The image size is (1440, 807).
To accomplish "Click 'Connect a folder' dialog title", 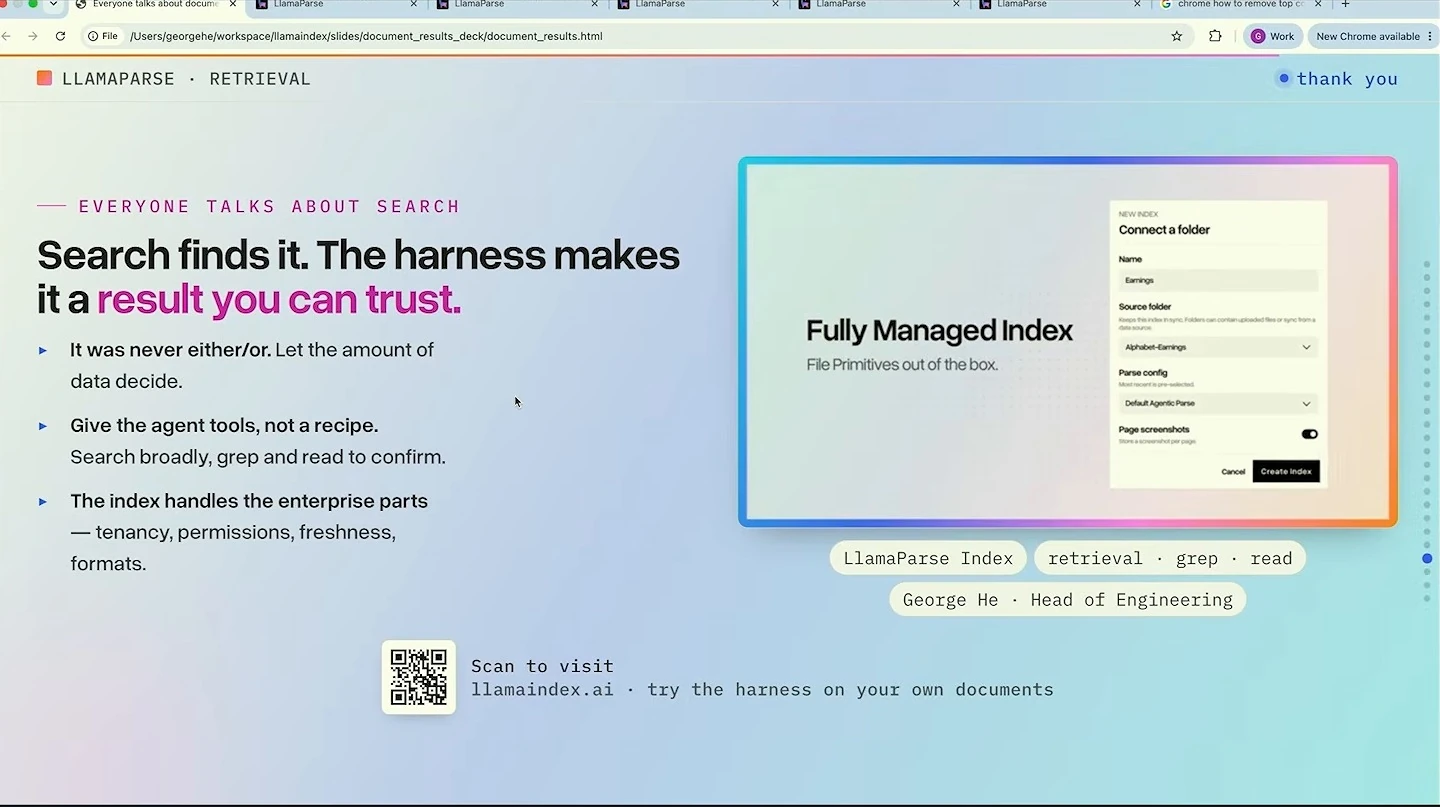I will pos(1164,230).
